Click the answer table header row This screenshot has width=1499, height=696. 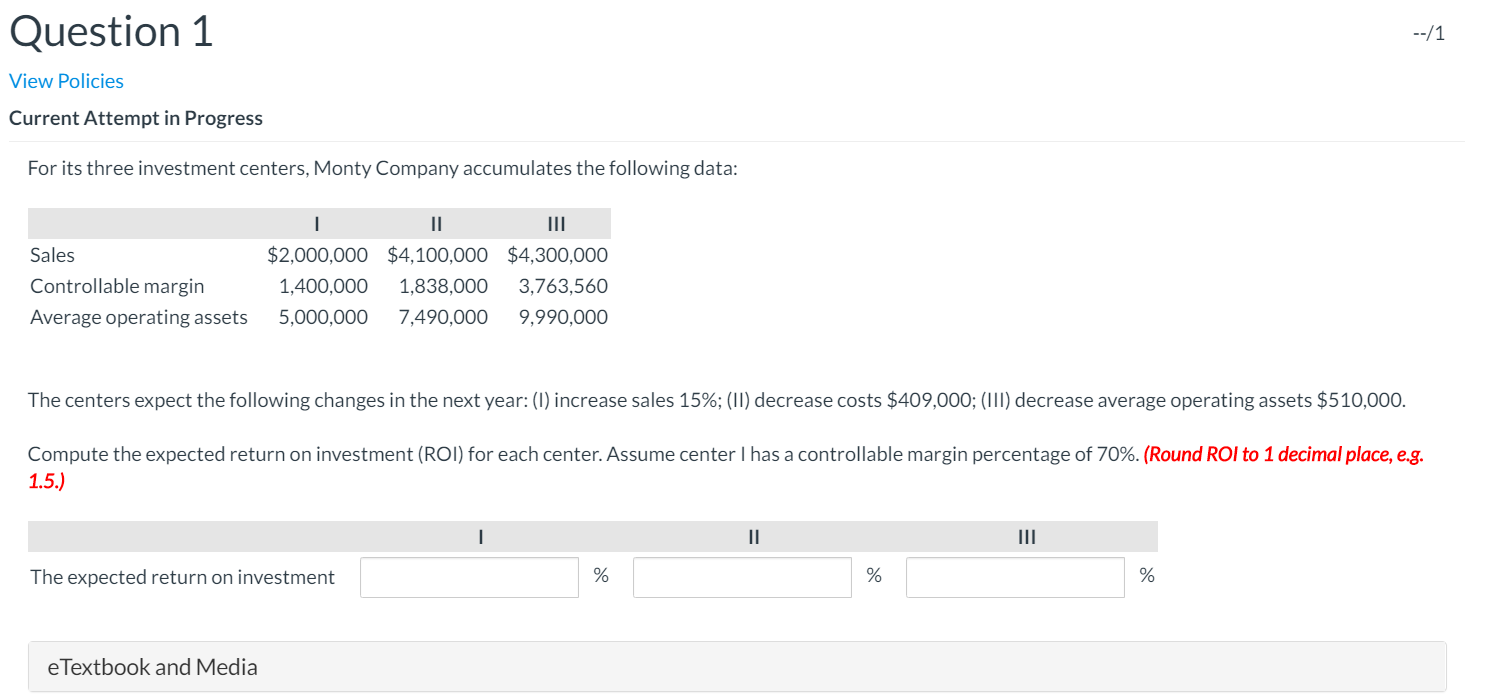click(593, 536)
